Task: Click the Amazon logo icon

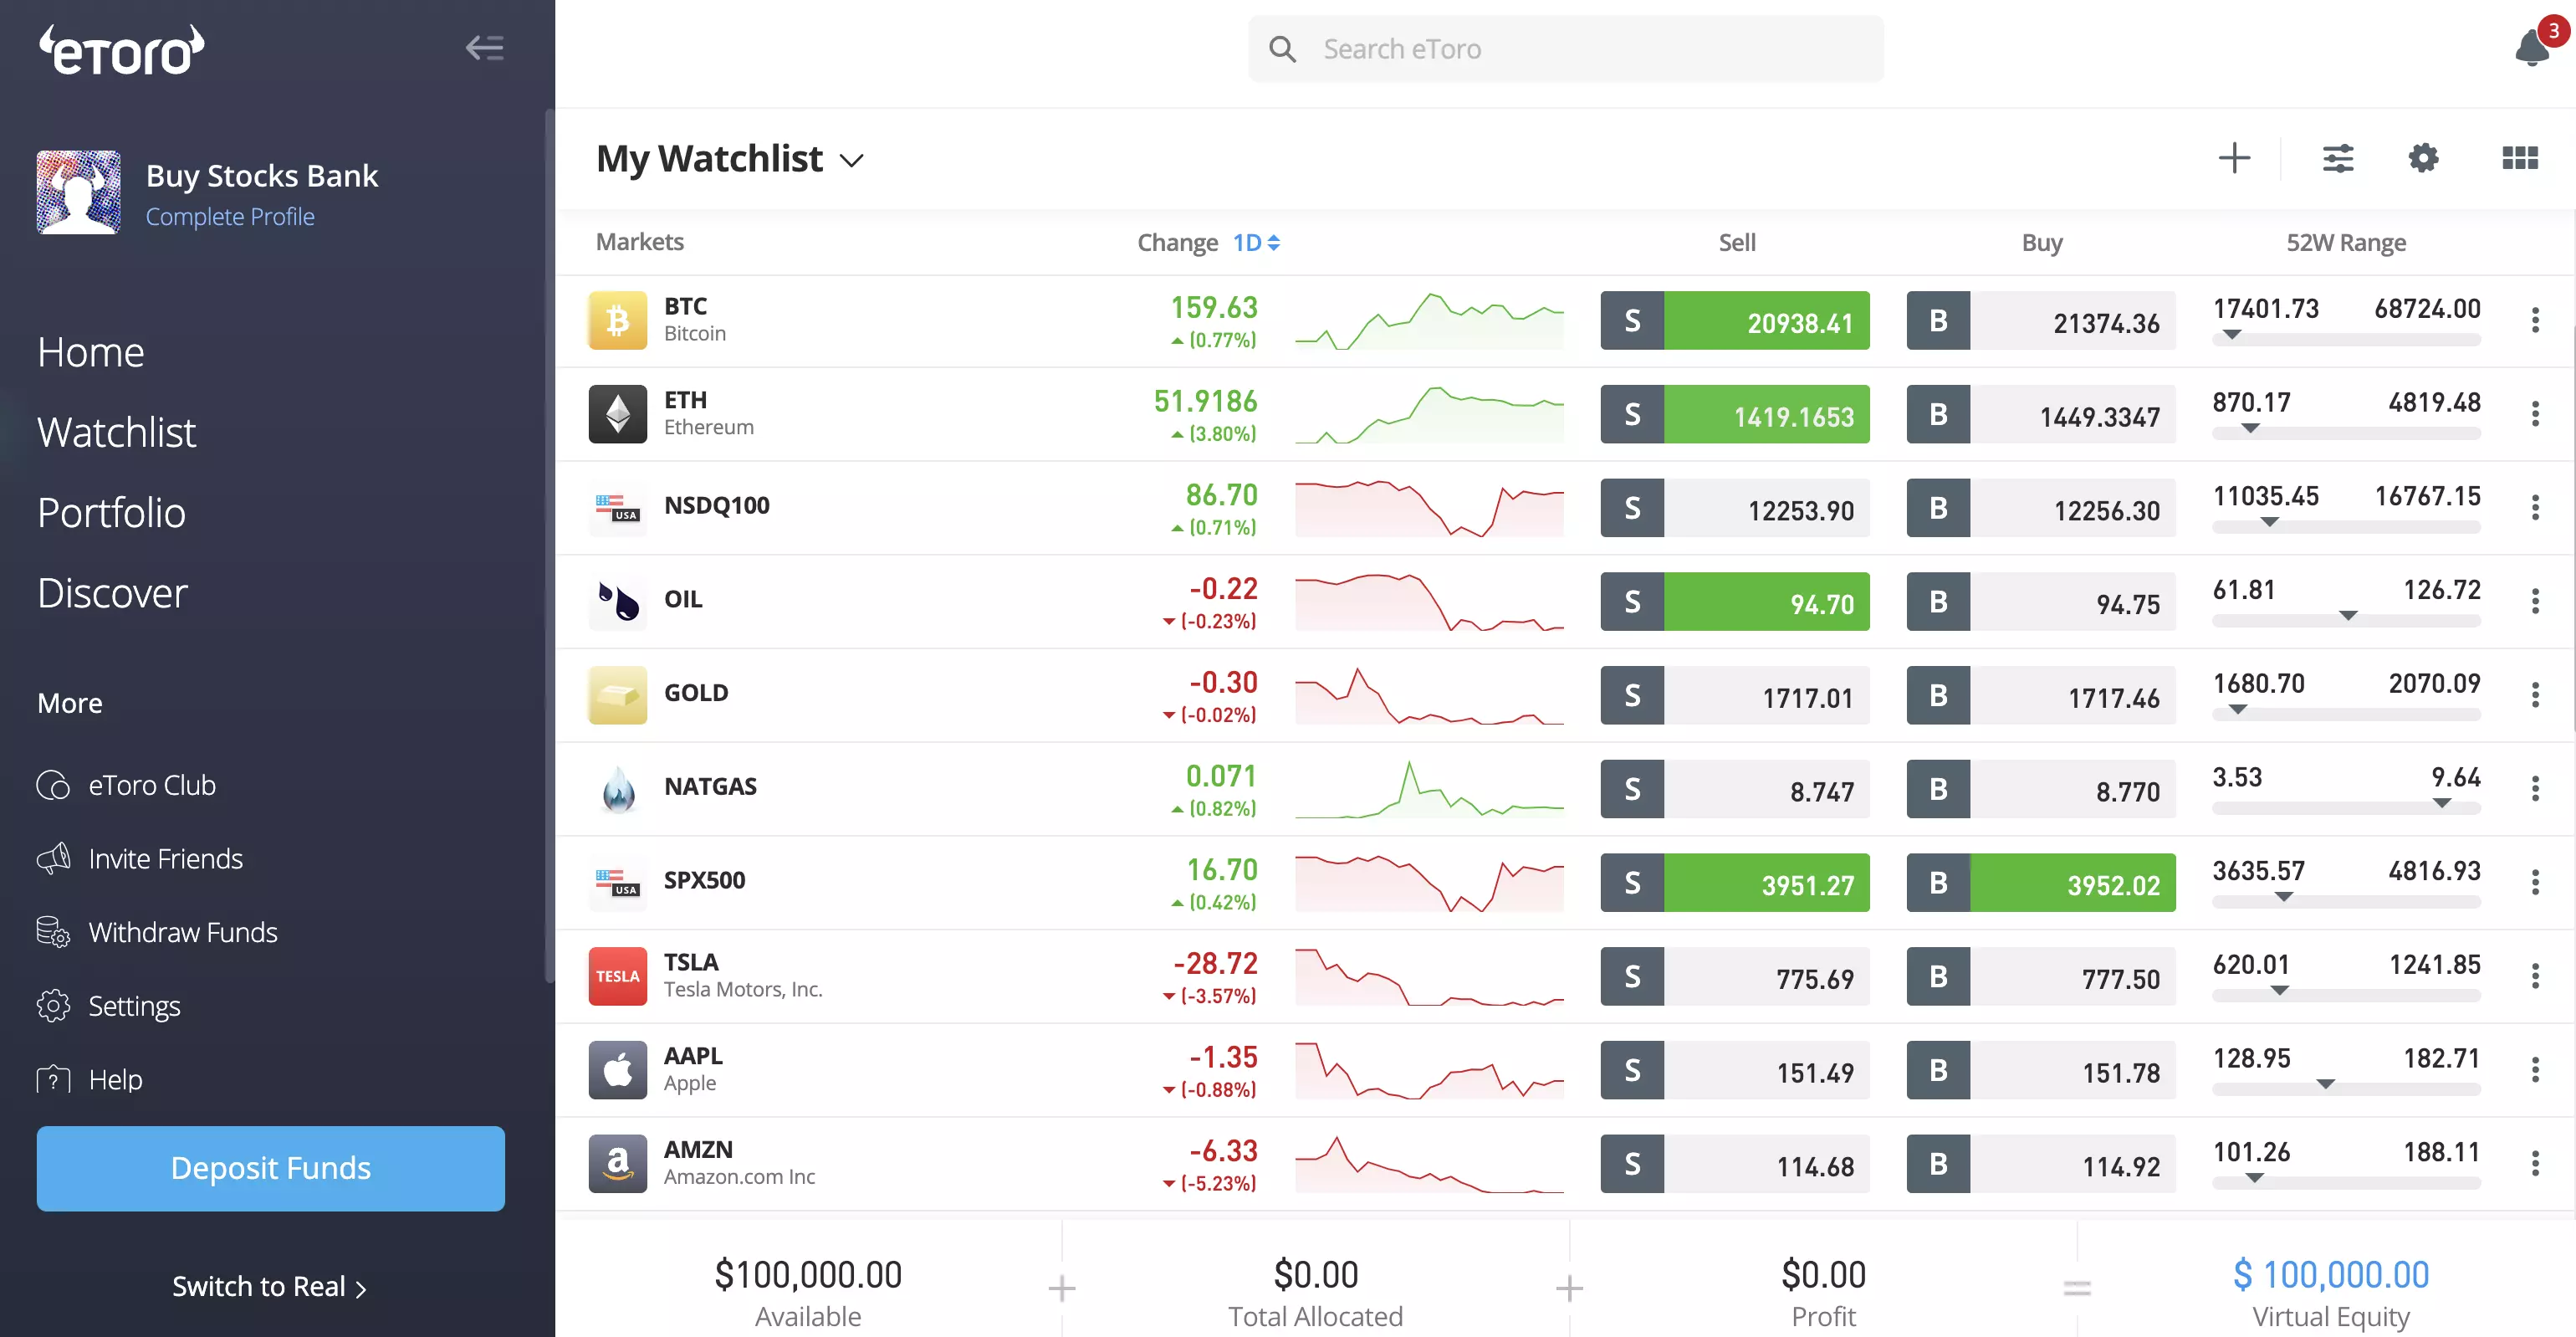Action: point(617,1163)
